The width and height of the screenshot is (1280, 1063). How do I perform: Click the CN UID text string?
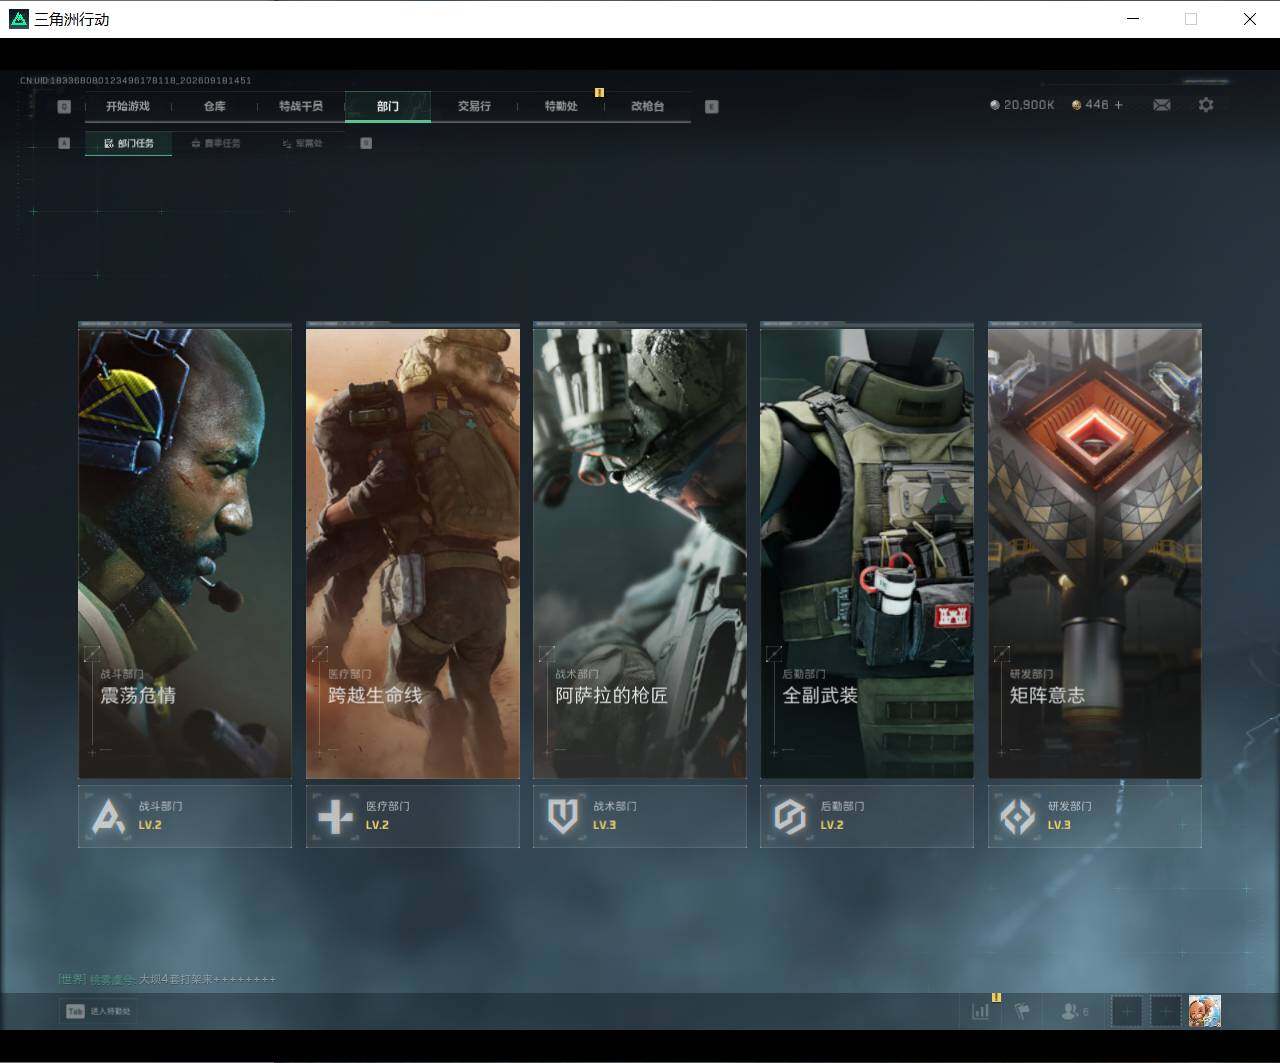[136, 80]
